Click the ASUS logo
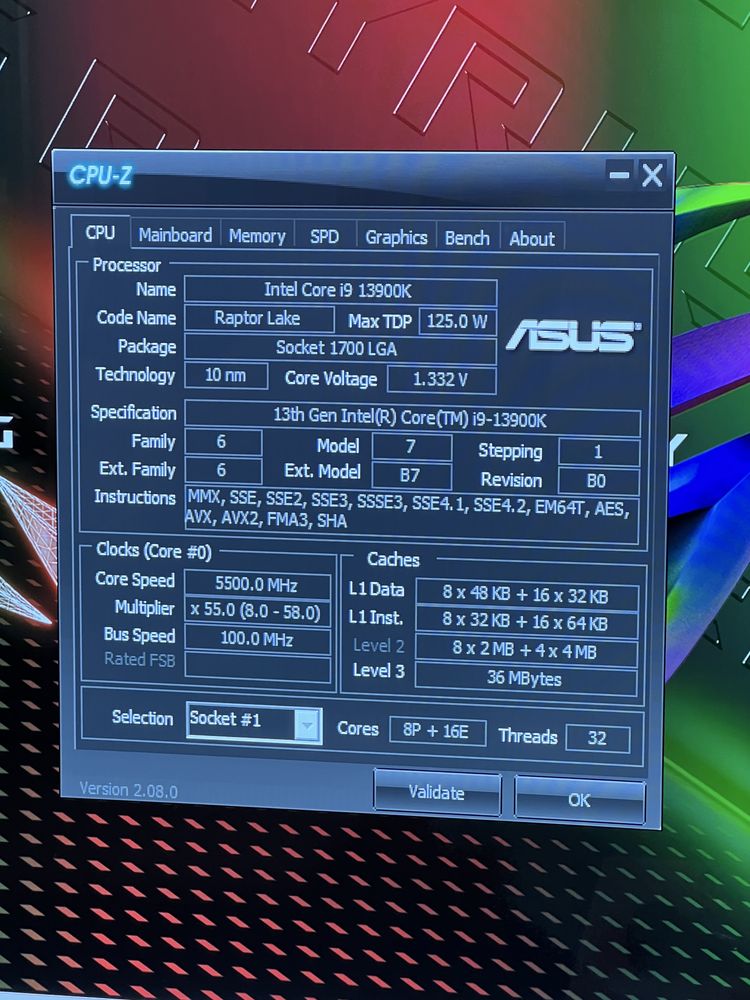 573,335
